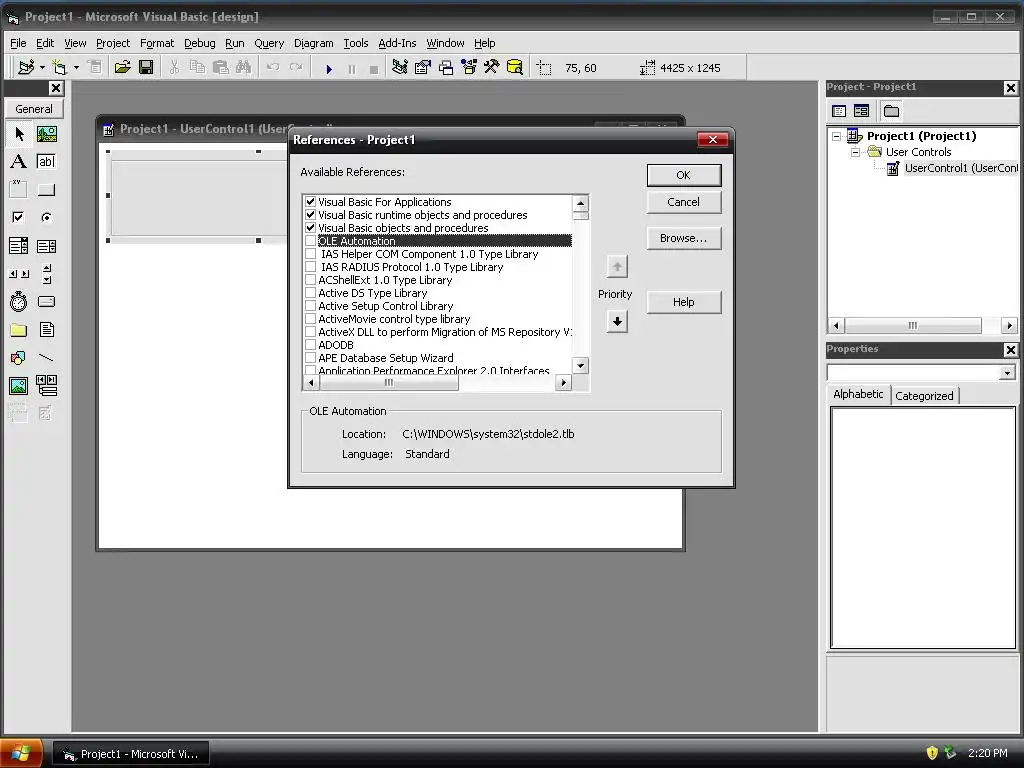Uncheck Visual Basic objects and procedures
This screenshot has width=1024, height=768.
pyautogui.click(x=311, y=228)
